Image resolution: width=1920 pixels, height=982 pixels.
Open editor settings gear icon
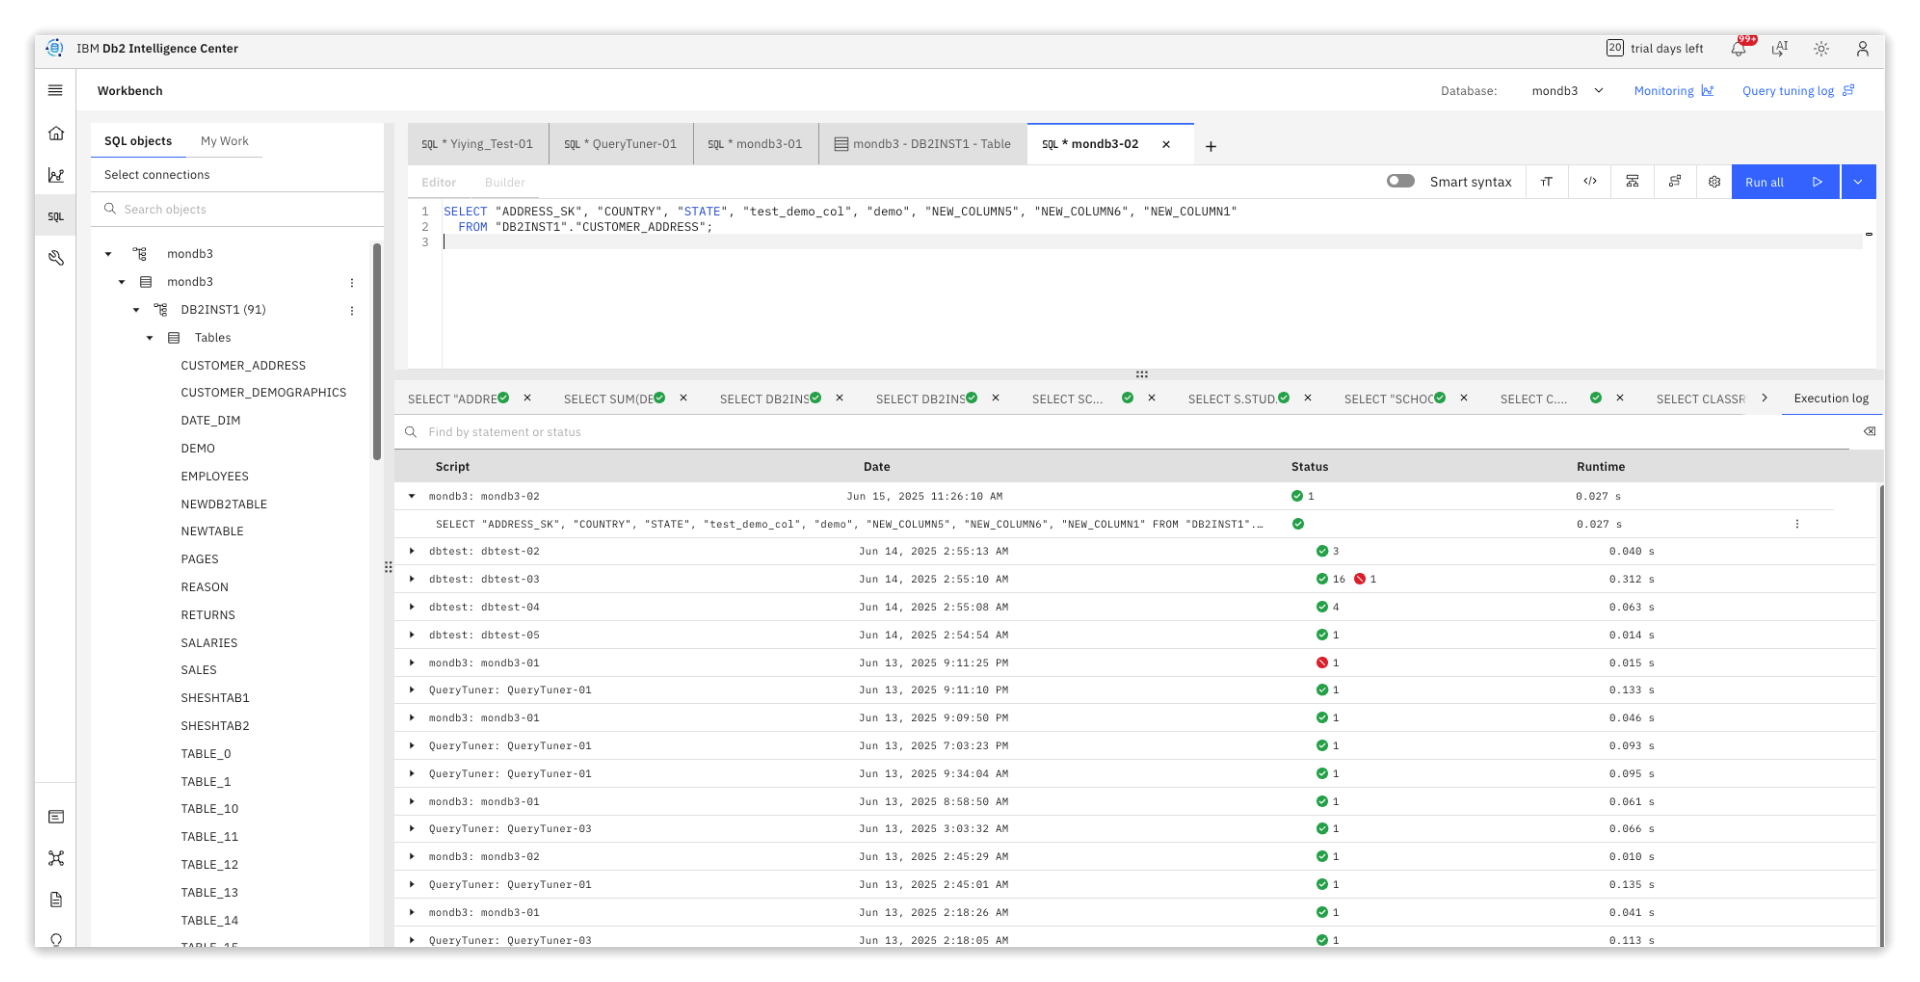point(1714,182)
